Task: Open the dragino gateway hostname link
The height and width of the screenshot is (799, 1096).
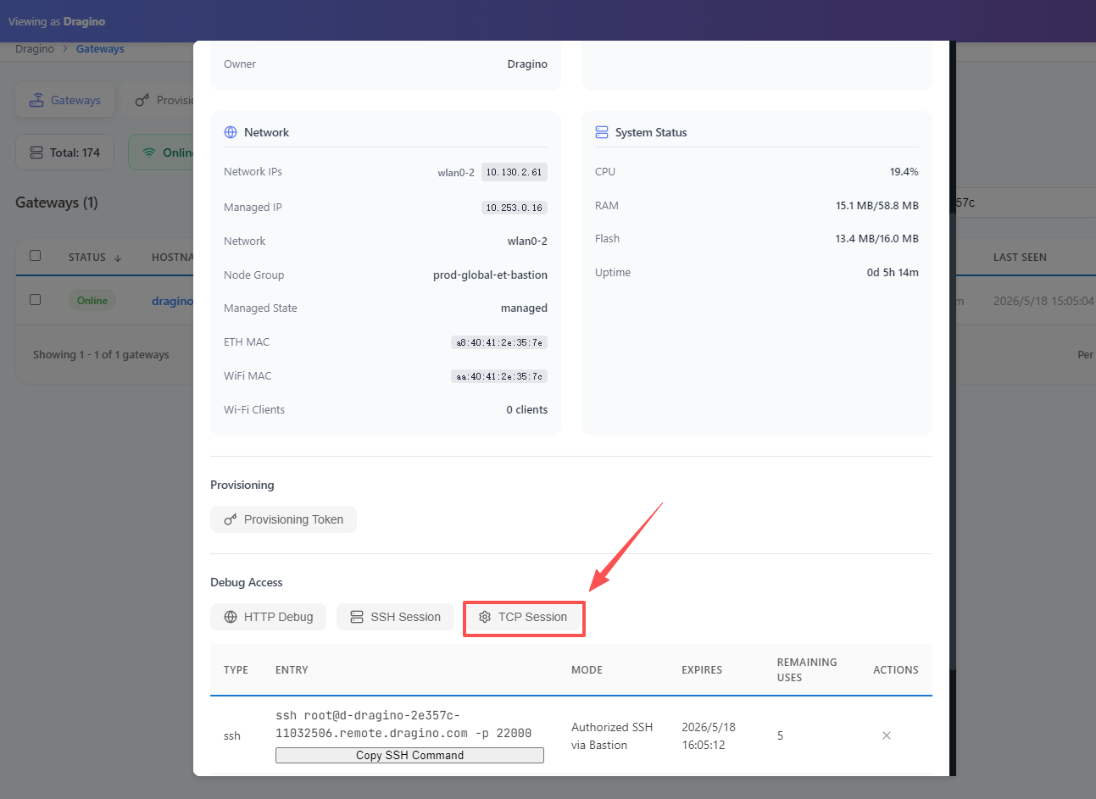Action: (172, 301)
